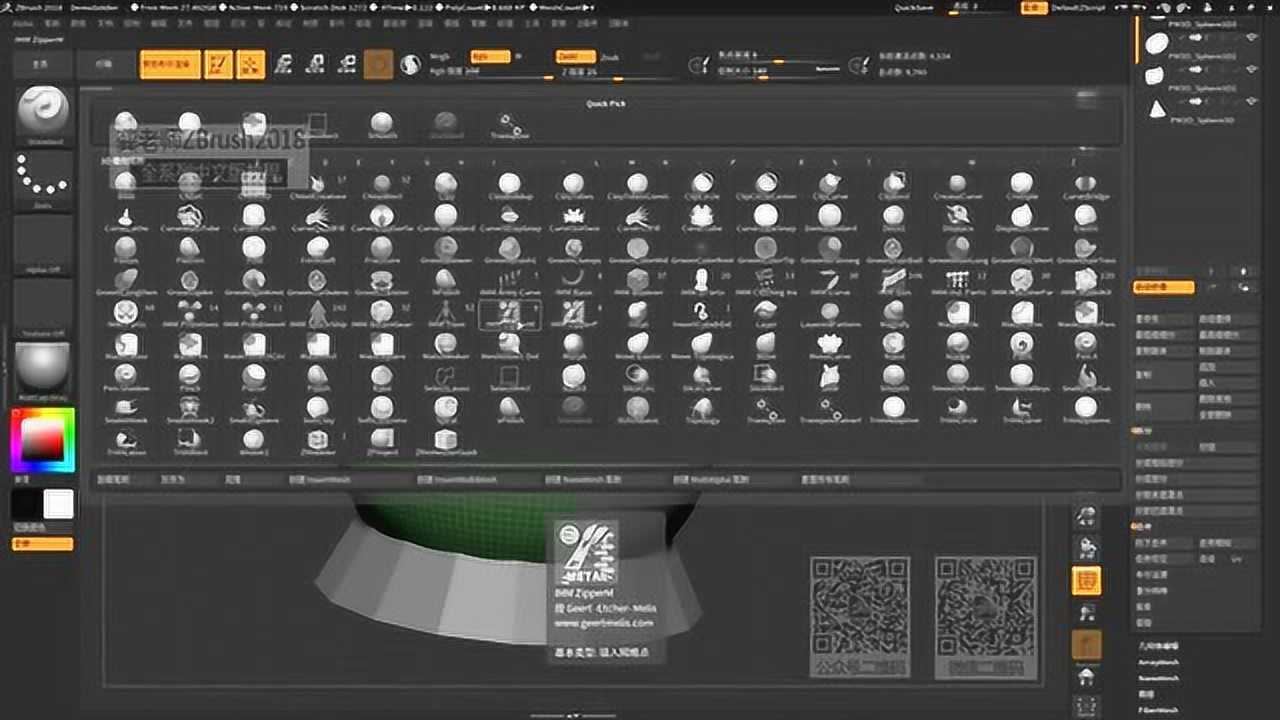Open the bottom tray chevron below the canvas

[x=570, y=714]
